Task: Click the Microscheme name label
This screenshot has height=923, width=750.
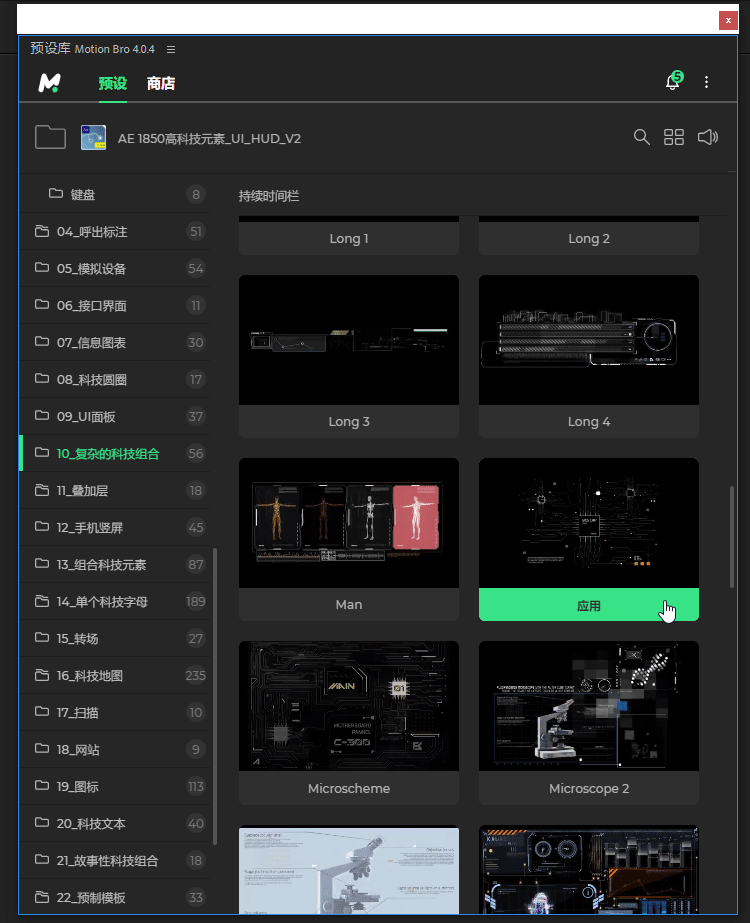Action: (x=349, y=788)
